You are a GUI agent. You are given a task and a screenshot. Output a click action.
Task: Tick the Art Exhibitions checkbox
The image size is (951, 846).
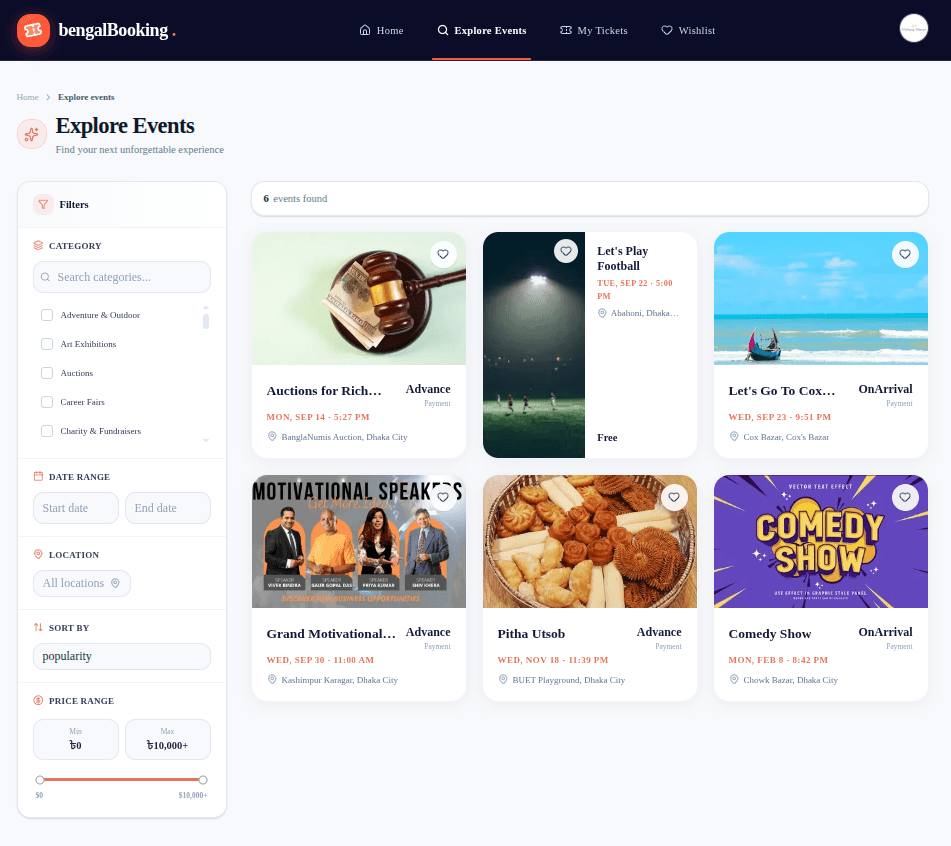coord(47,344)
